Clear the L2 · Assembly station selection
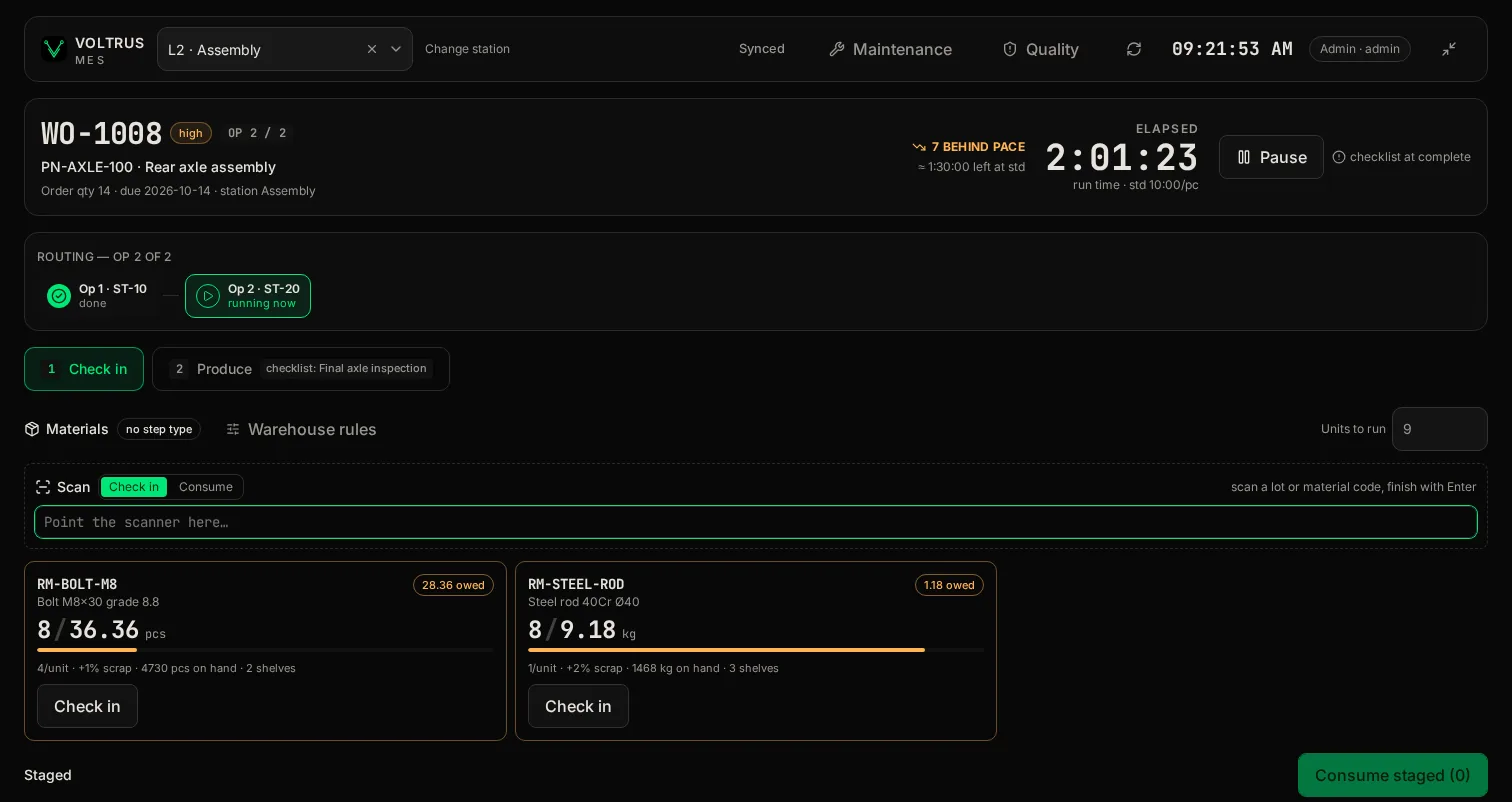The height and width of the screenshot is (802, 1512). click(372, 49)
